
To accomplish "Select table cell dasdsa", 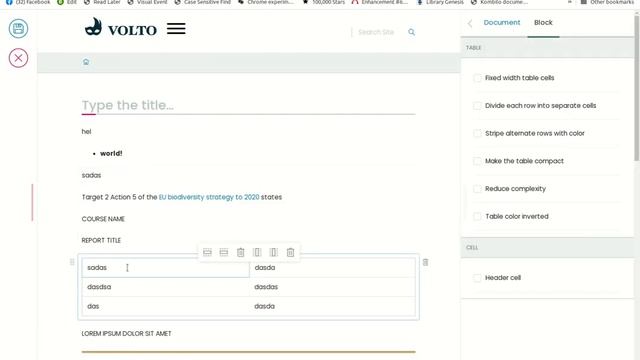I will pos(165,287).
